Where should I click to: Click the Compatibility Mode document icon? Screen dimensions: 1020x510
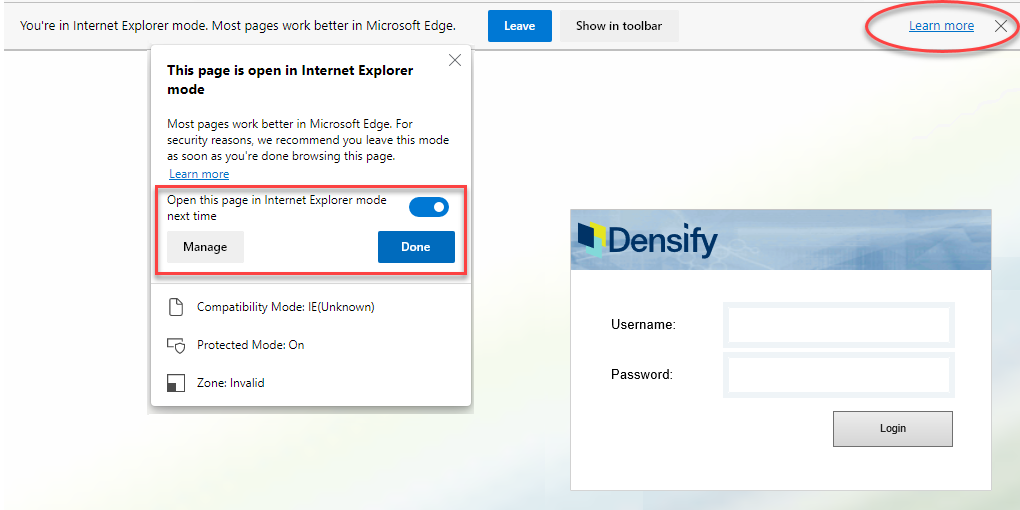pyautogui.click(x=176, y=307)
